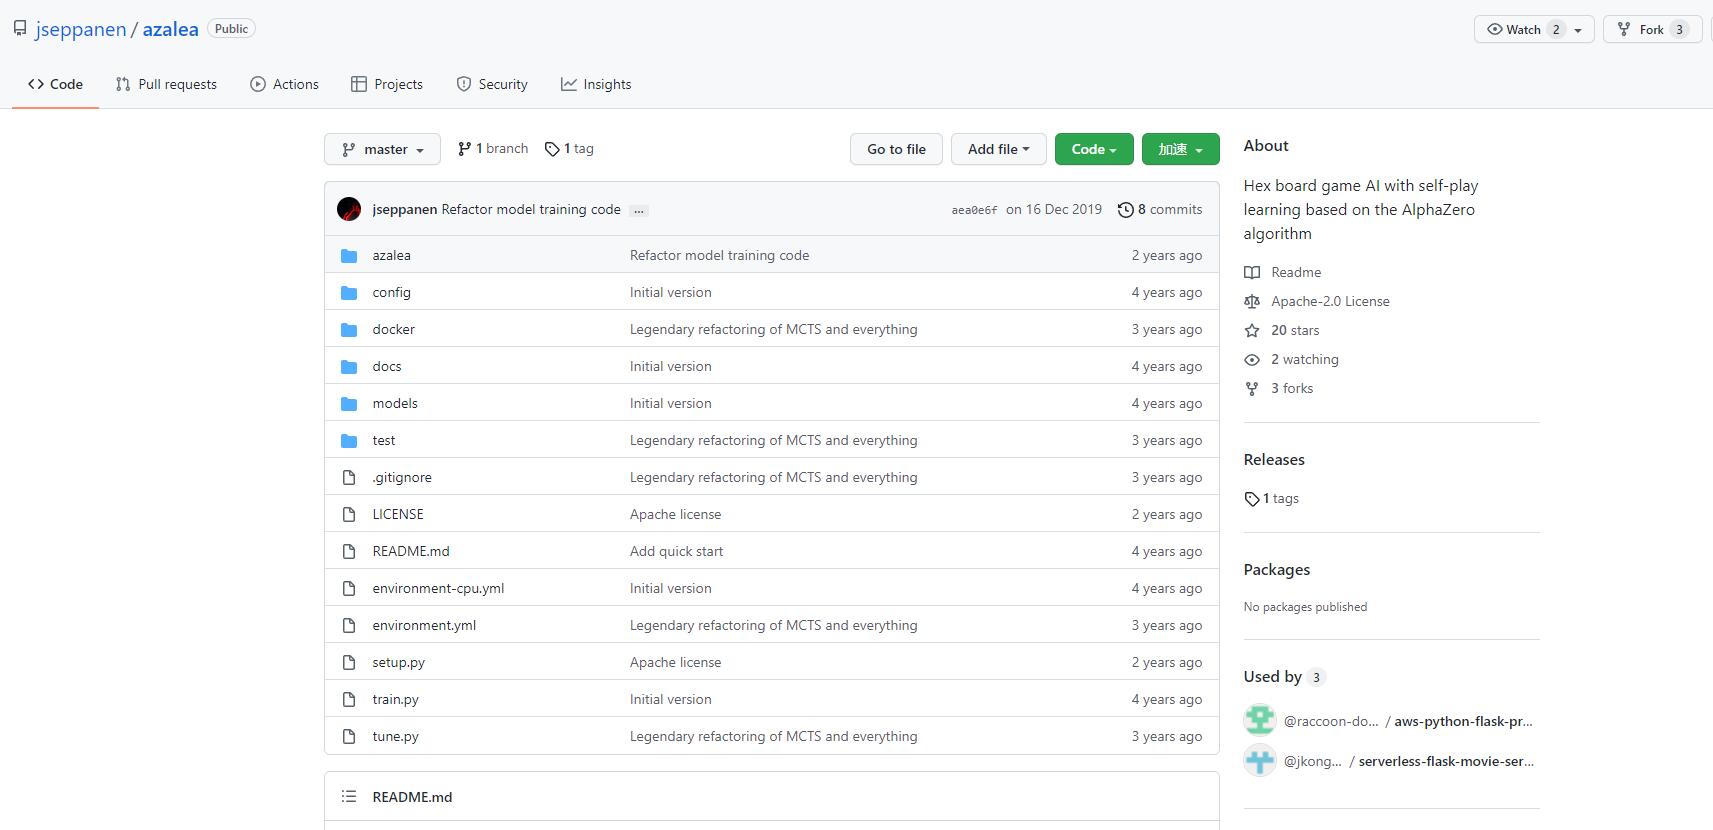Click the docker folder icon

point(349,330)
